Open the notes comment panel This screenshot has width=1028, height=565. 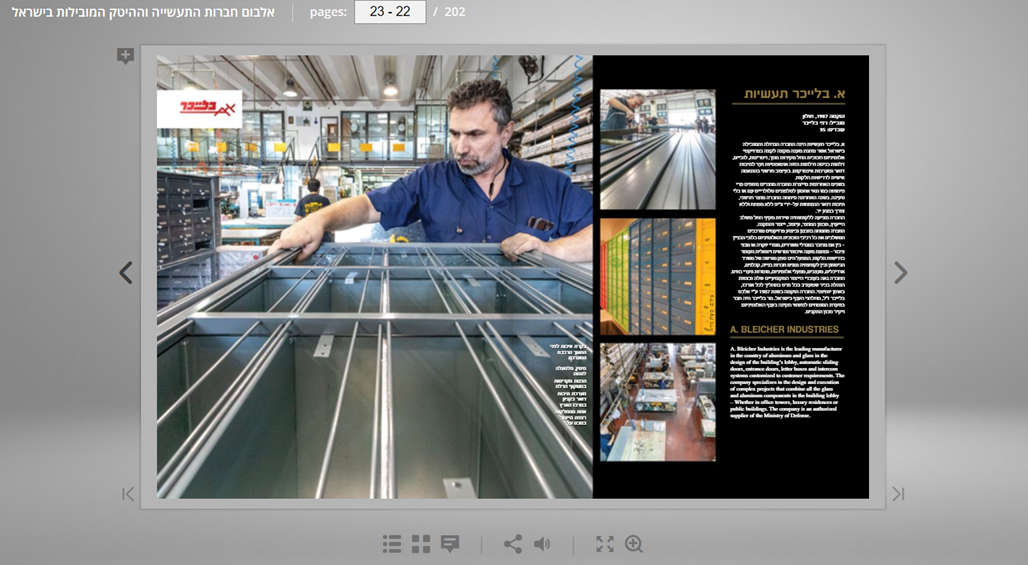pyautogui.click(x=450, y=544)
